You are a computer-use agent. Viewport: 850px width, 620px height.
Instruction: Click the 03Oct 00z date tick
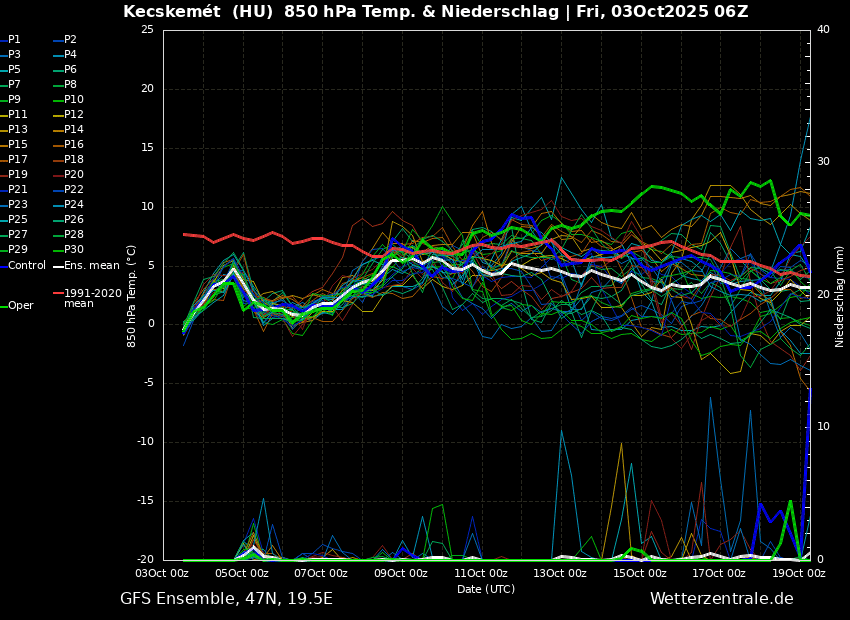click(163, 573)
